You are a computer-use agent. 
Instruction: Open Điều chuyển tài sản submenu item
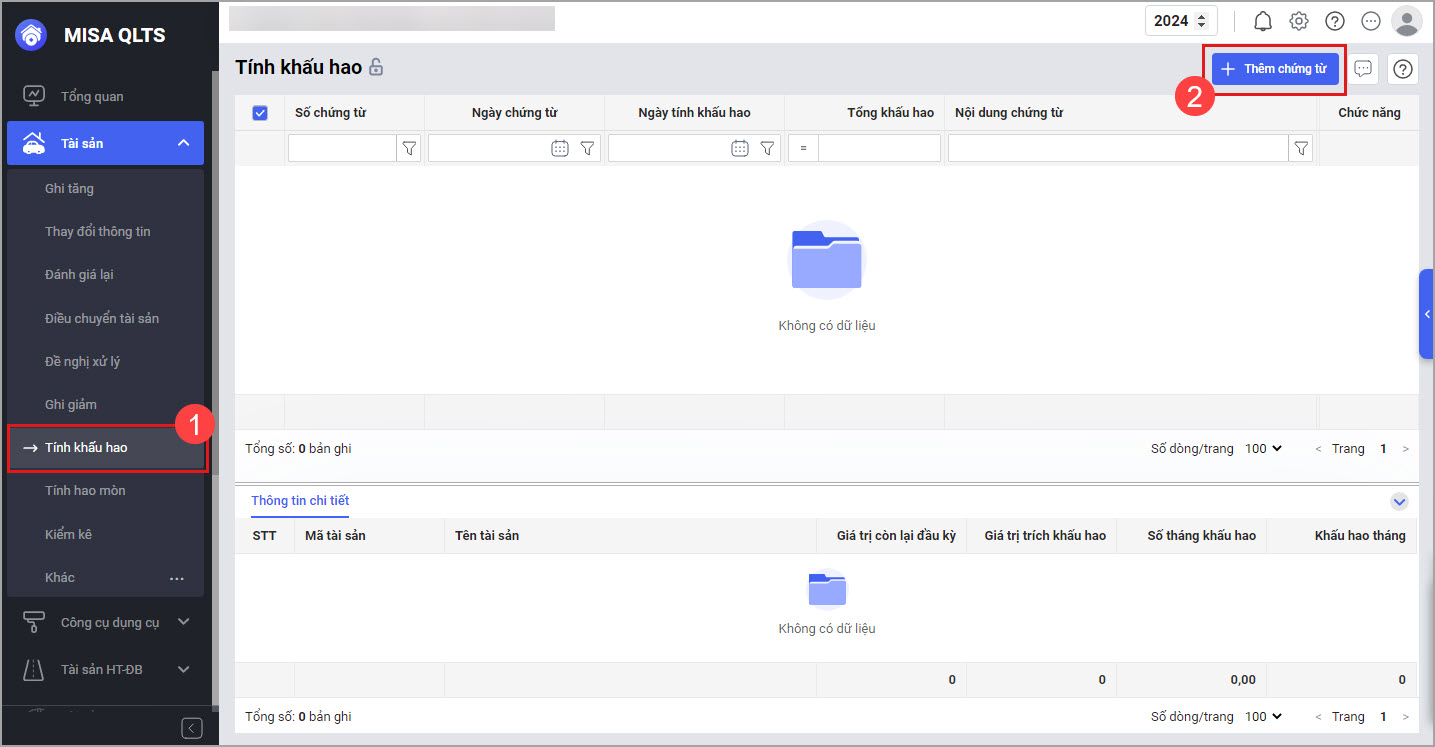coord(105,318)
